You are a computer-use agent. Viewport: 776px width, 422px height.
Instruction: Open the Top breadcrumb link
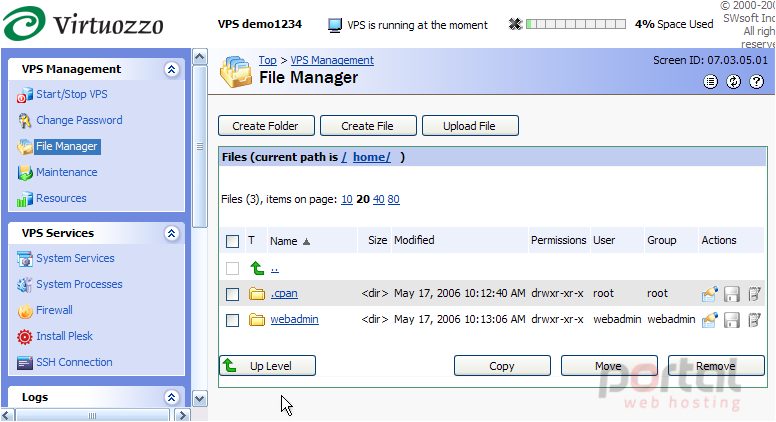click(x=268, y=60)
